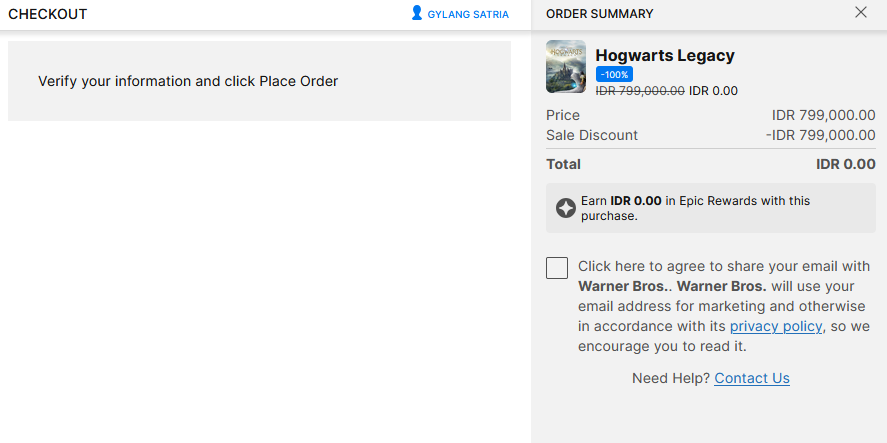Click the Hogwarts Legacy cover thumbnail
Screen dimensions: 887x443
(566, 67)
